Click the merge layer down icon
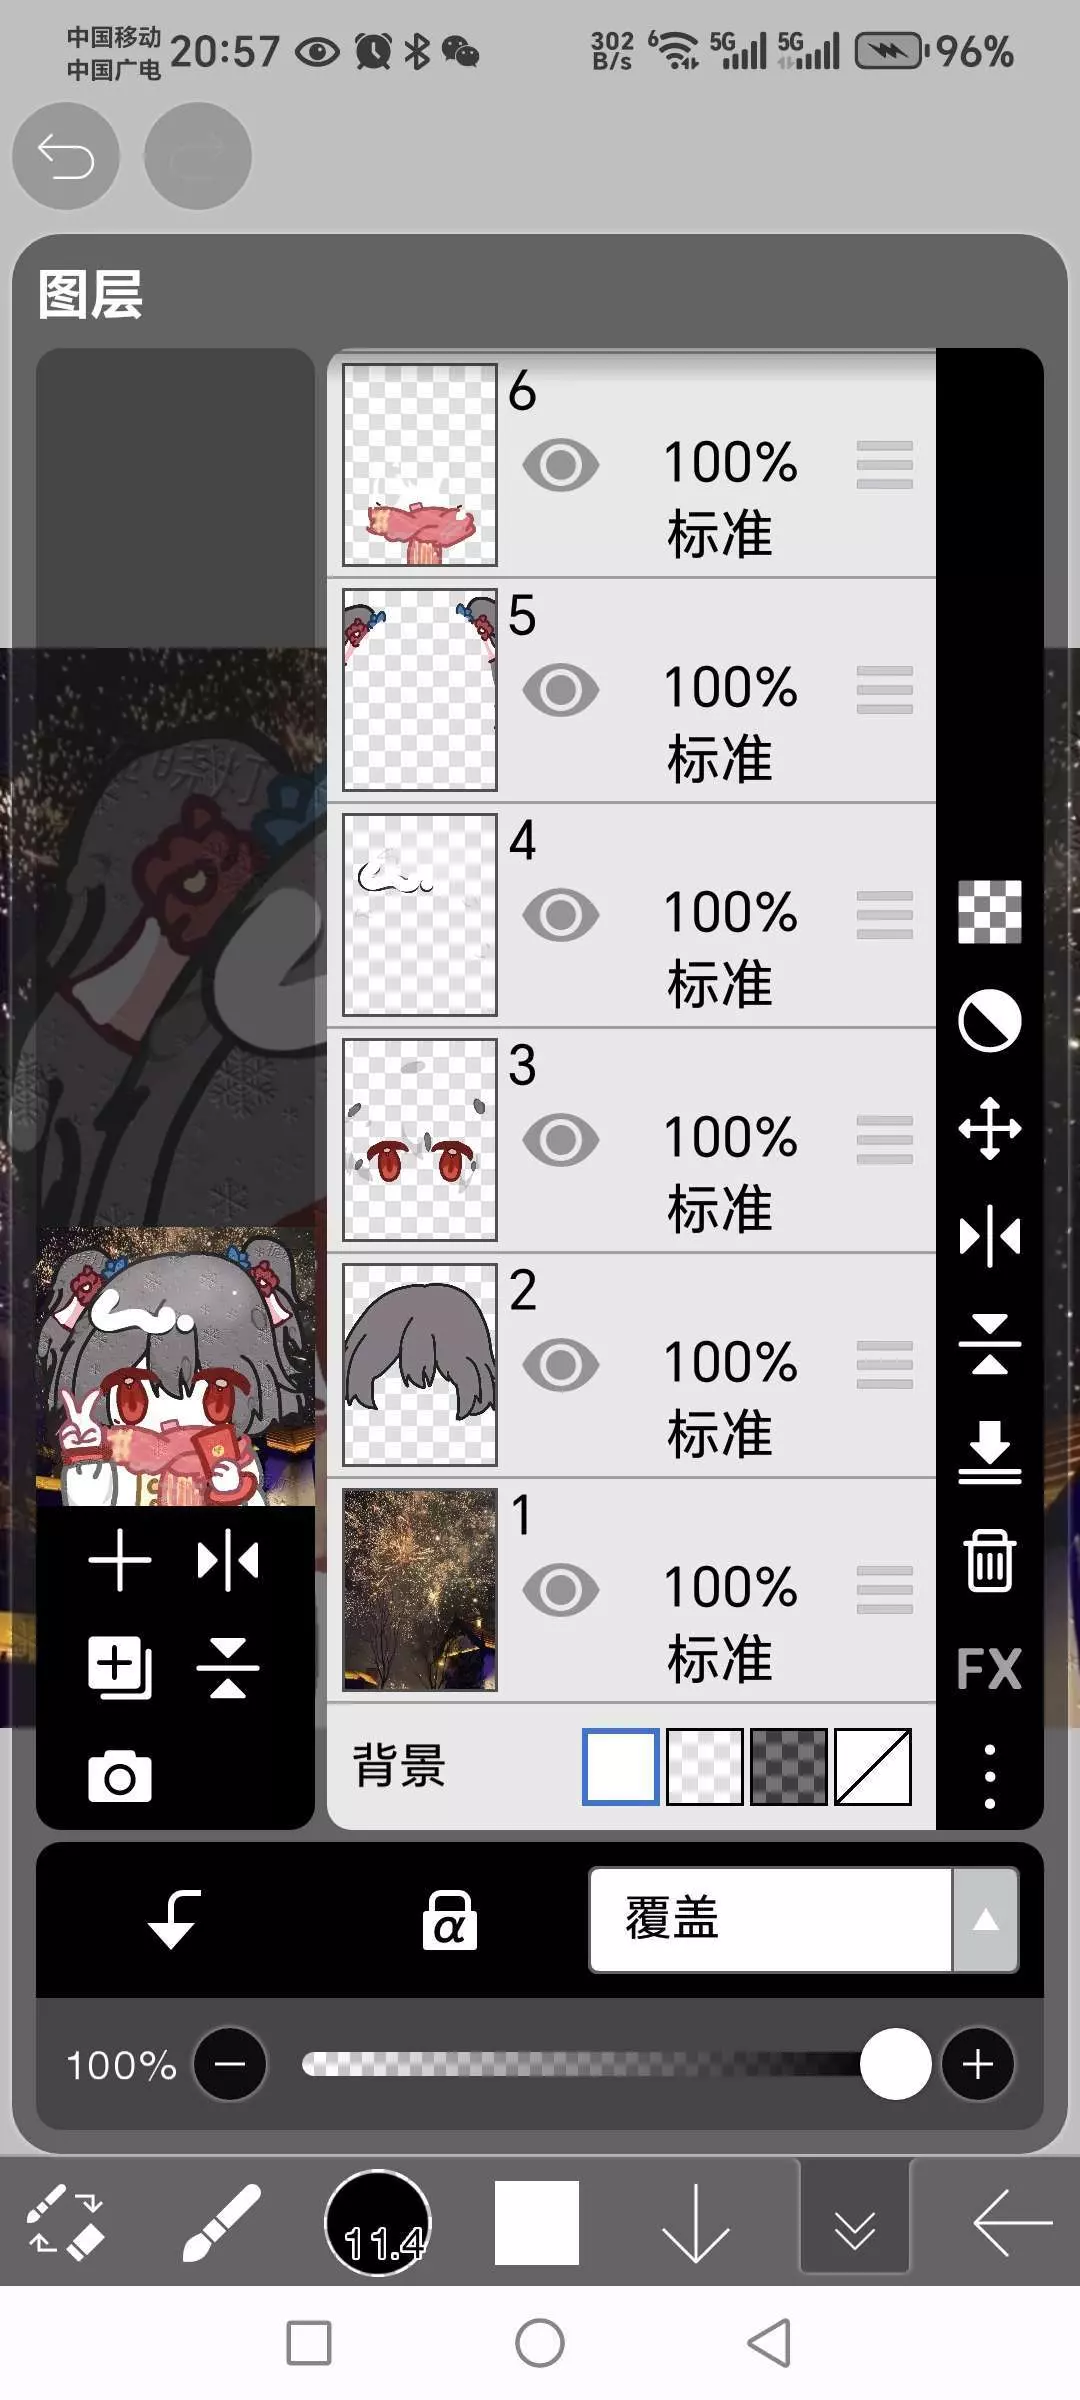The width and height of the screenshot is (1080, 2400). (989, 1452)
